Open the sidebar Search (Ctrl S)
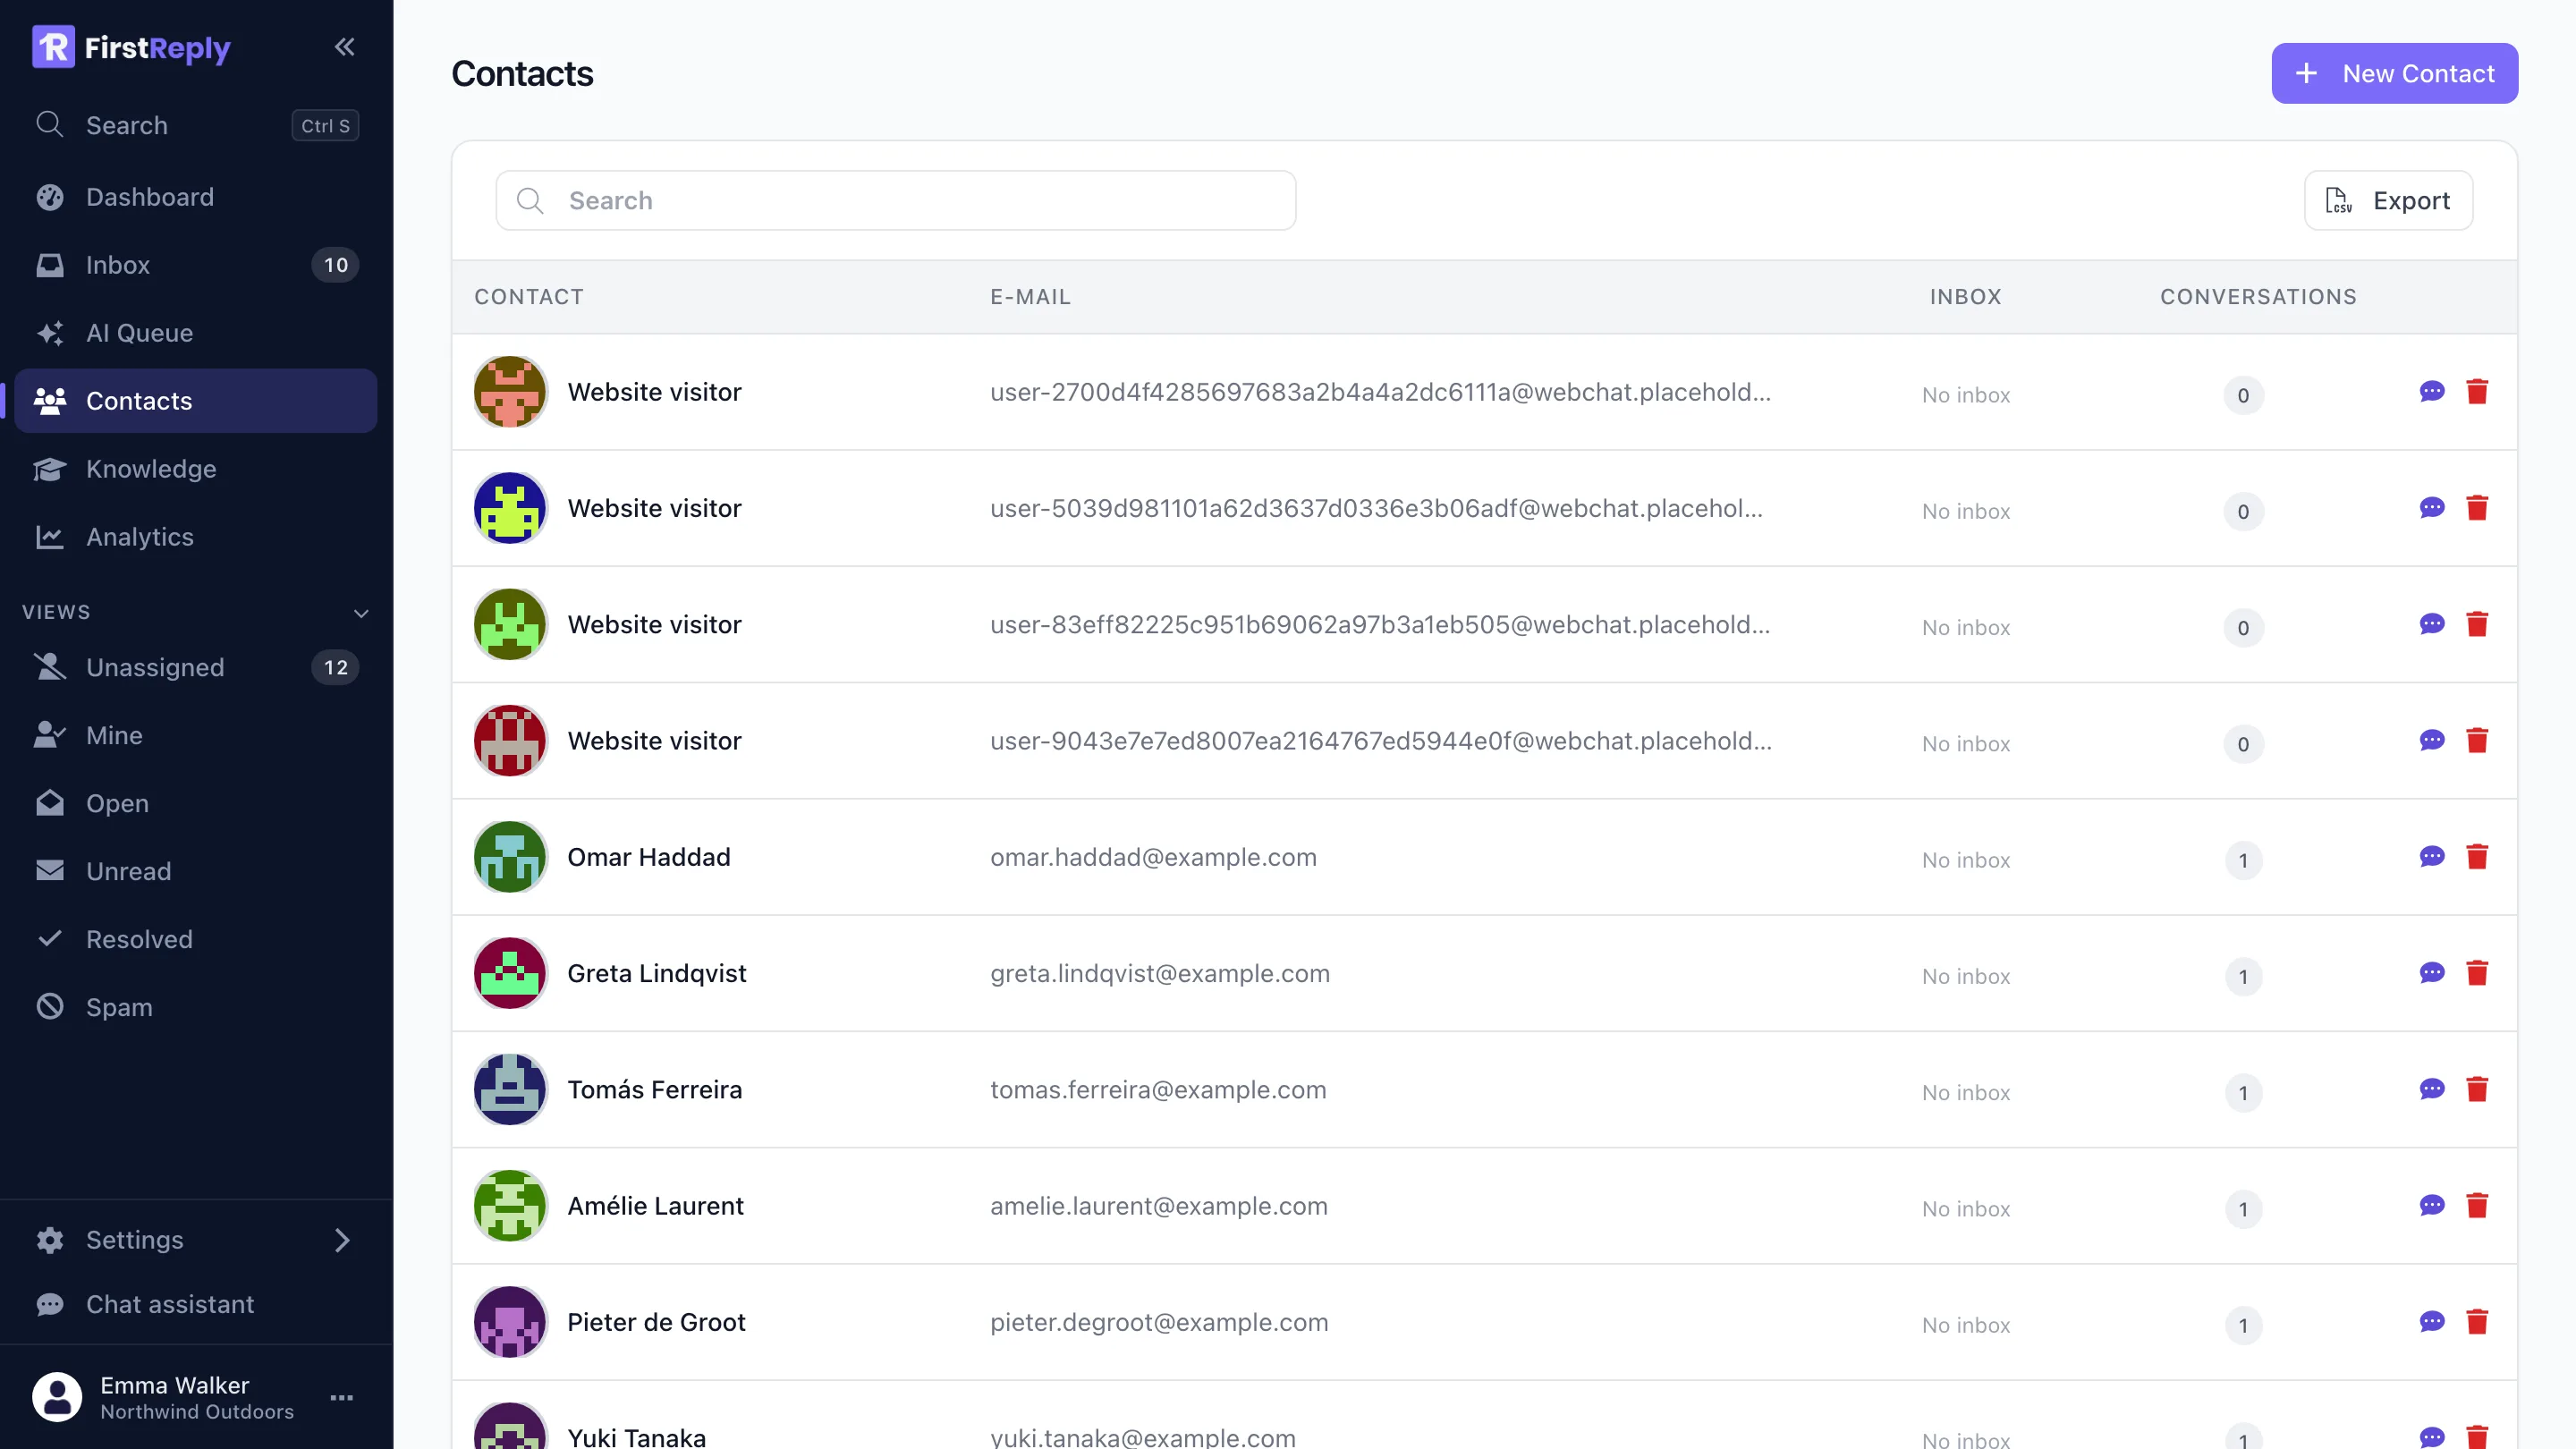The width and height of the screenshot is (2576, 1449). 196,125
